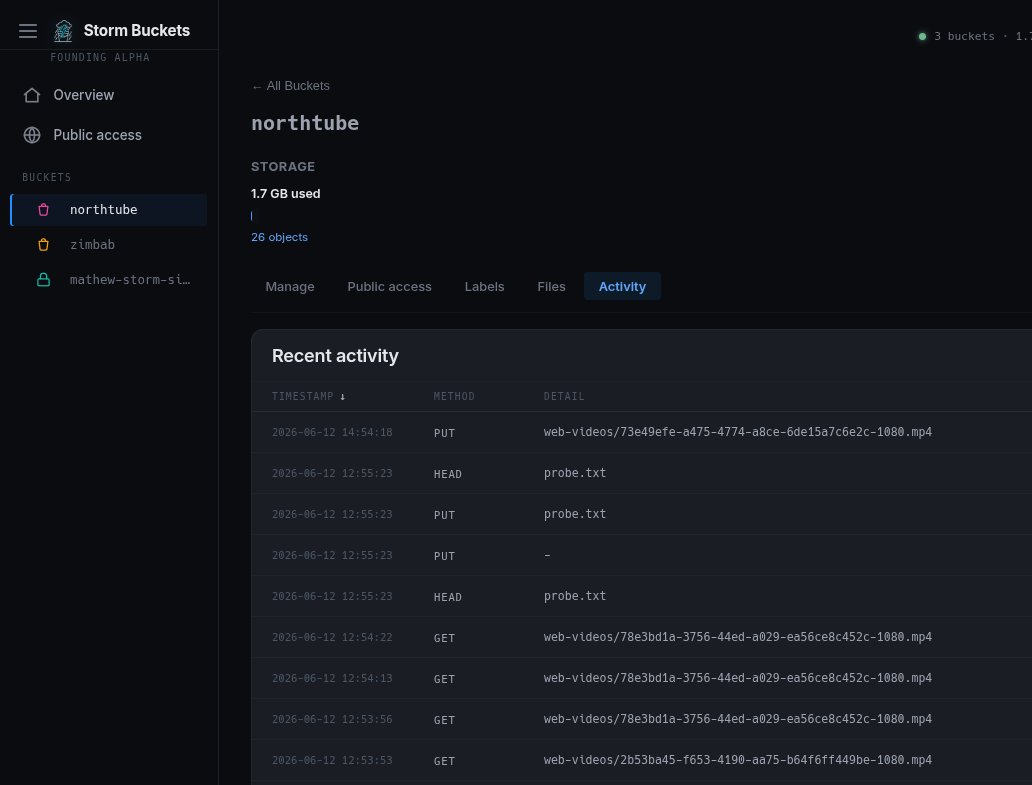Click the timestamp 2026-06-12 12:54:22

coord(332,637)
